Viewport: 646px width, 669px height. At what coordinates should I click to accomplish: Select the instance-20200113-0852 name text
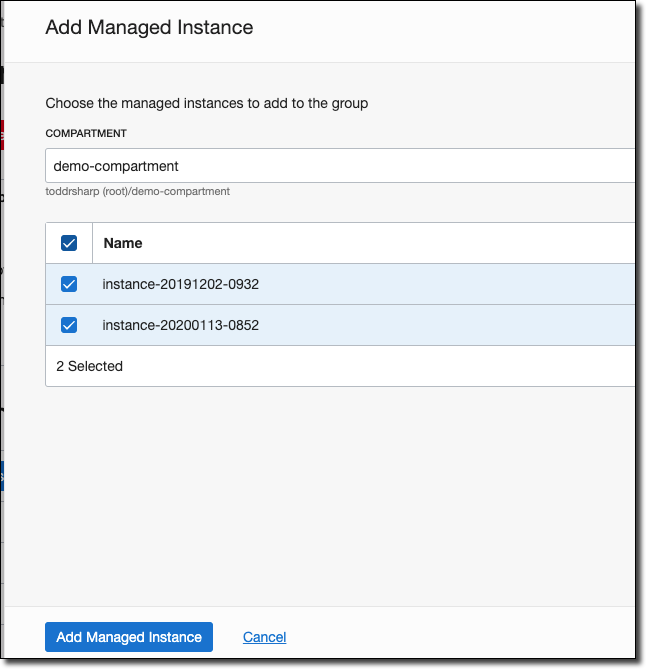click(x=181, y=325)
